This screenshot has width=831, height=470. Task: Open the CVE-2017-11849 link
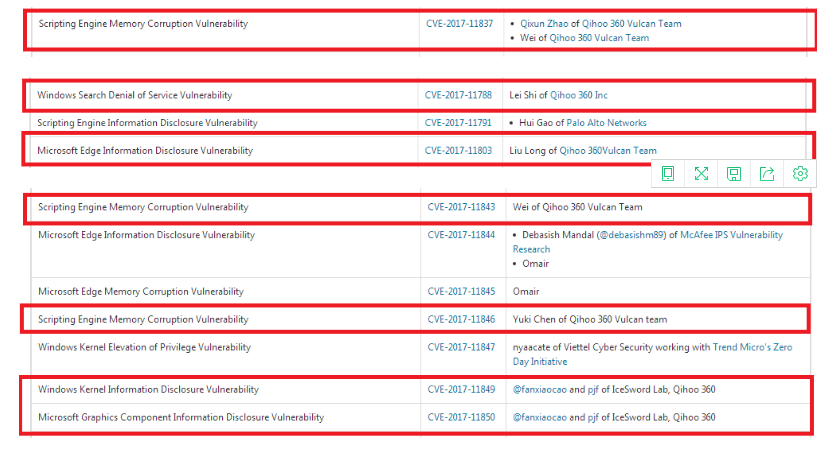(x=461, y=389)
